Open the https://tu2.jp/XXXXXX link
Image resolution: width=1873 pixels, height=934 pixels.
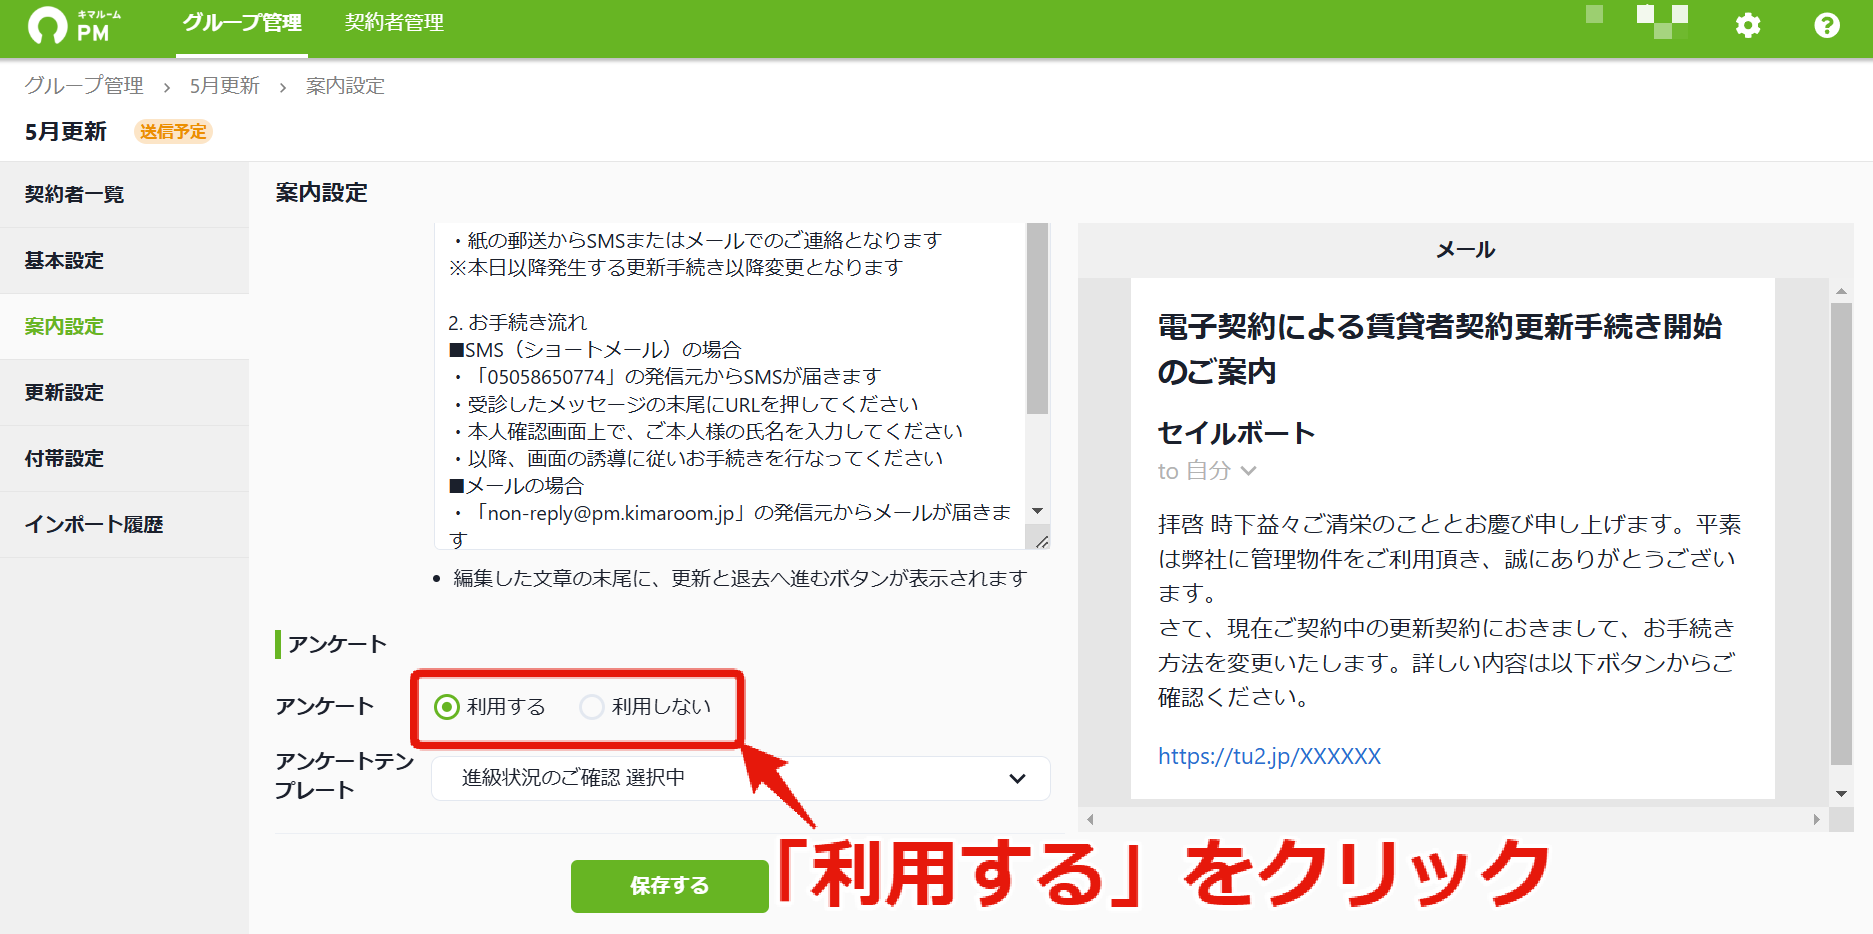click(1269, 756)
